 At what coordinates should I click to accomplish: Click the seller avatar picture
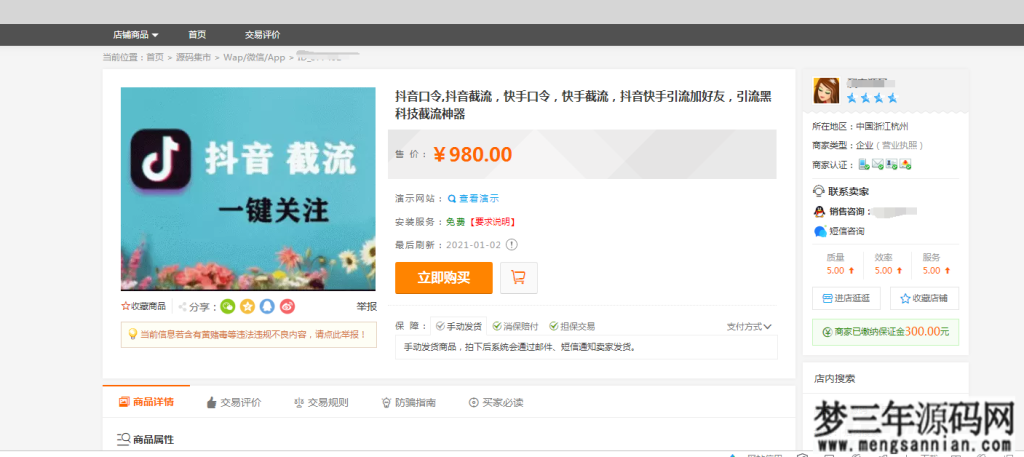tap(826, 91)
